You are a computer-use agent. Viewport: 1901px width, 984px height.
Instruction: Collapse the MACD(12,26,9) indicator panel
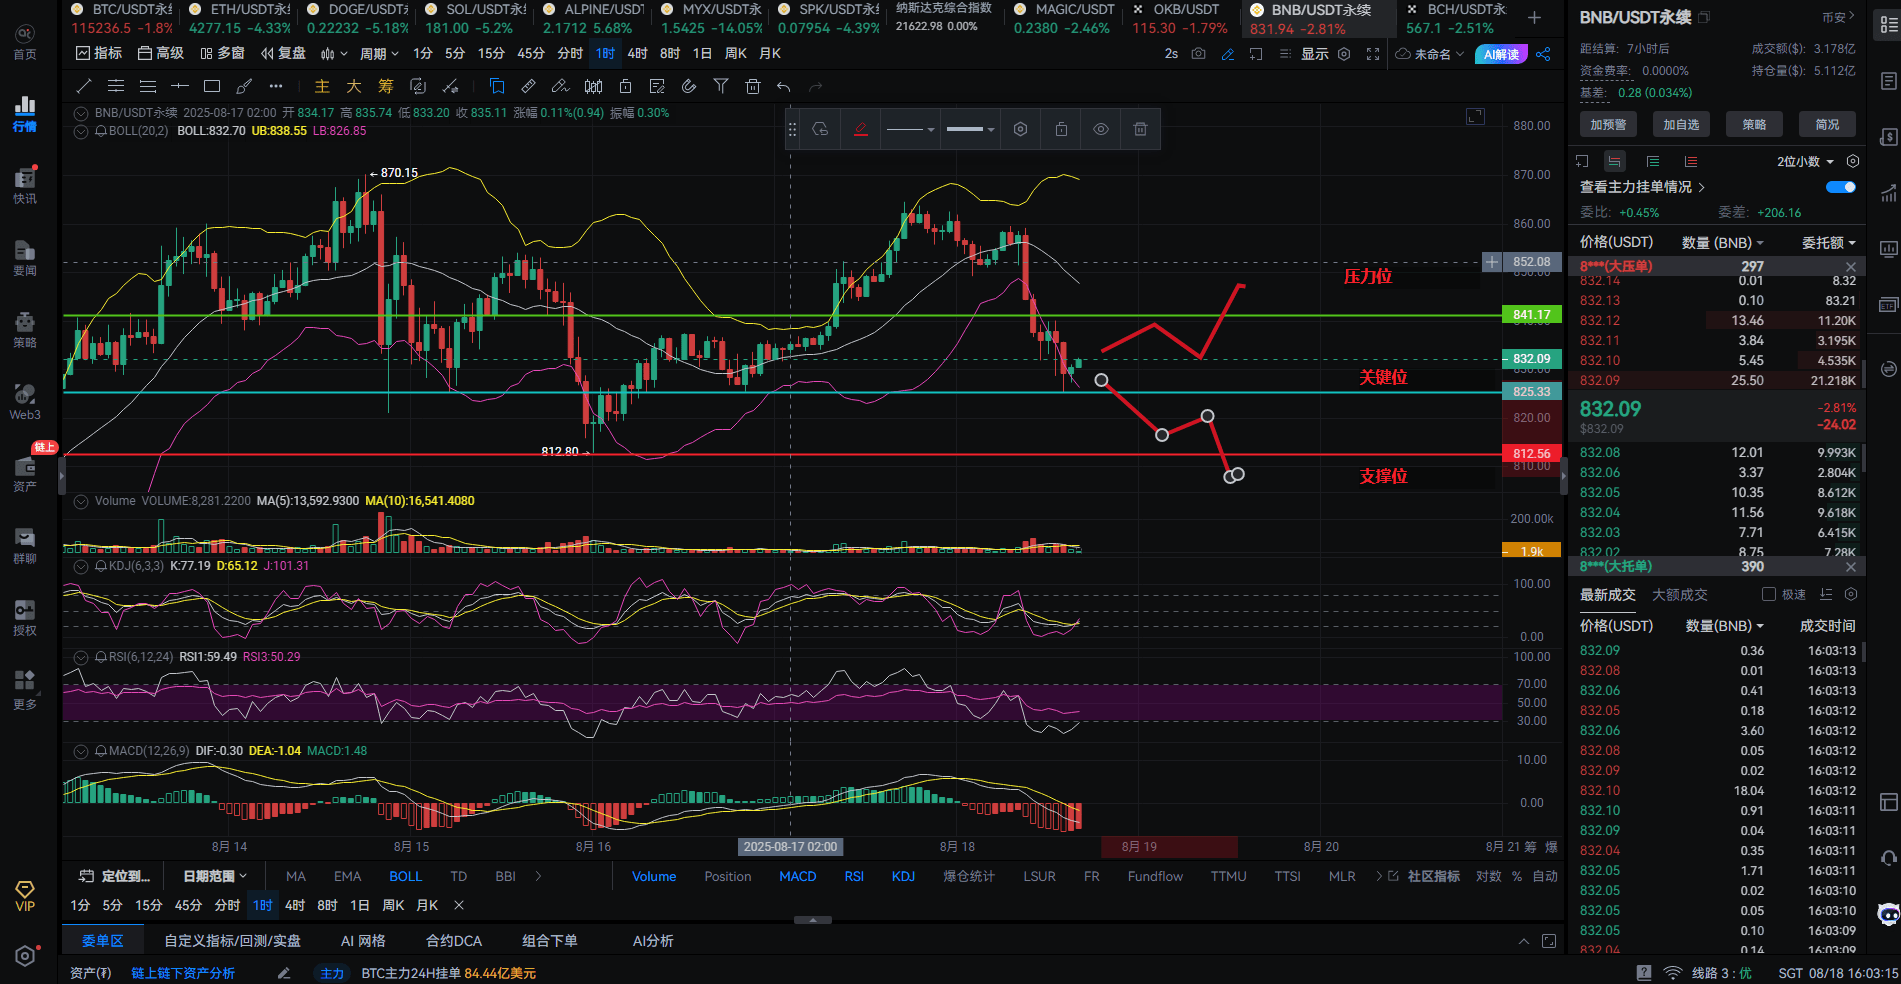pos(82,751)
